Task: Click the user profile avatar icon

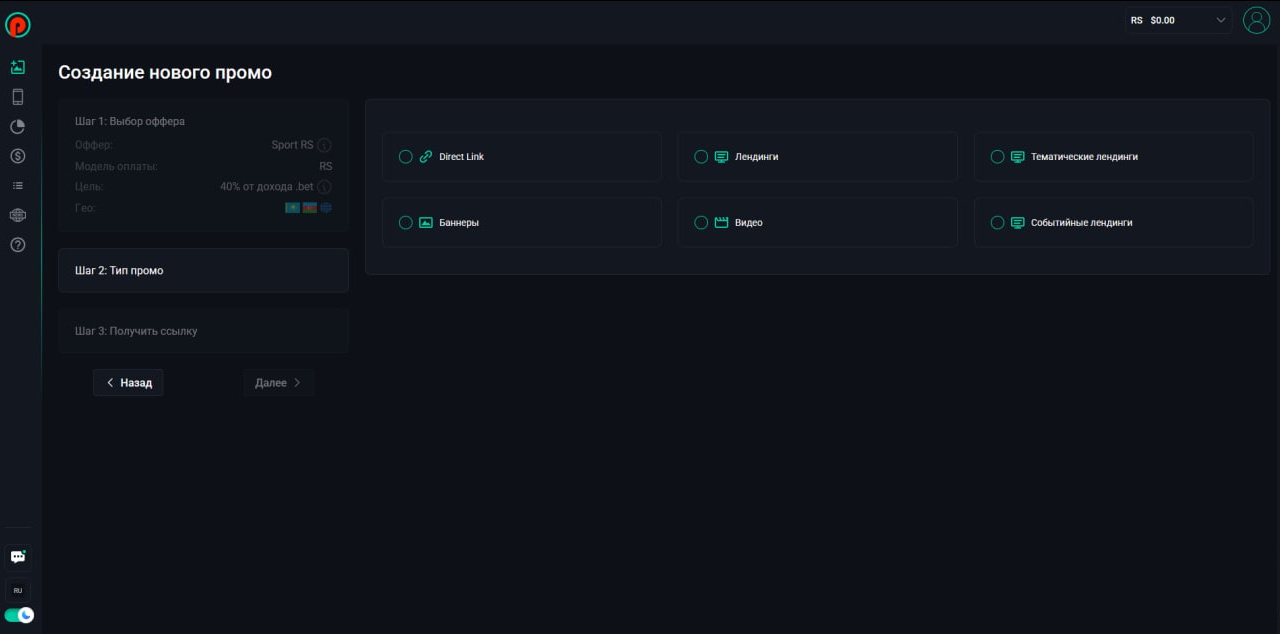Action: pos(1256,20)
